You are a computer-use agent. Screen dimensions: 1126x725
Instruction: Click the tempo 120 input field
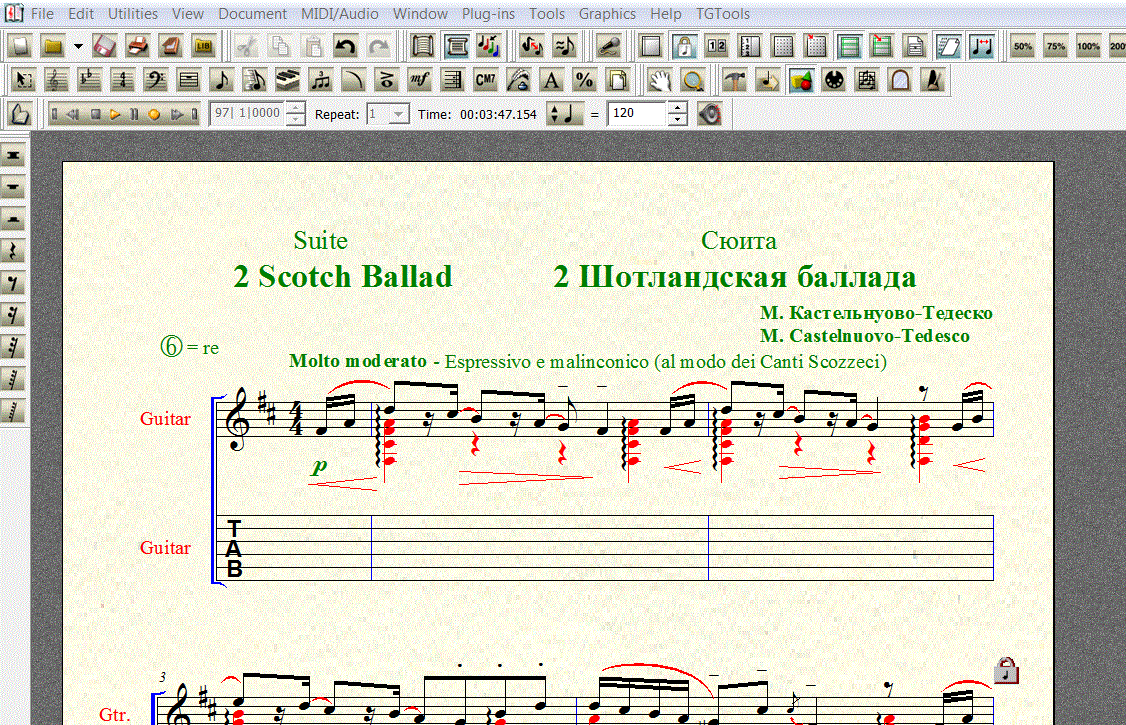(x=637, y=113)
